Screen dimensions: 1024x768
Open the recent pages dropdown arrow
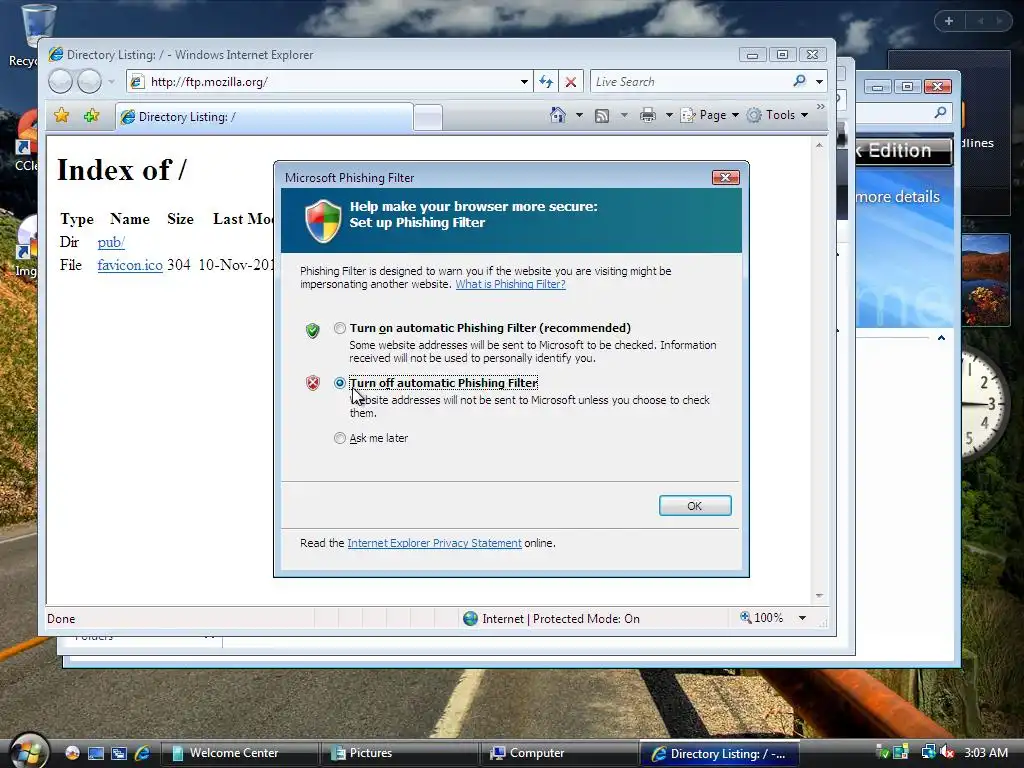(x=111, y=82)
